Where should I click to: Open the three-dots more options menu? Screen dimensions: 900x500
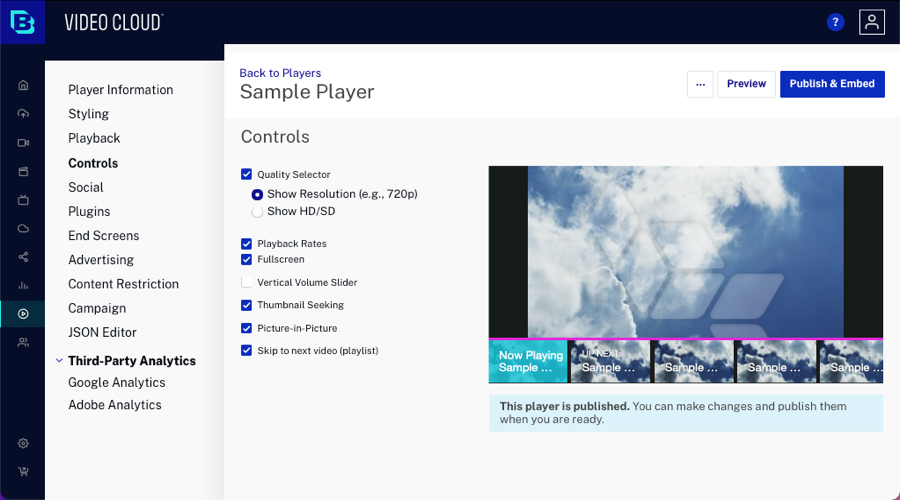click(700, 84)
